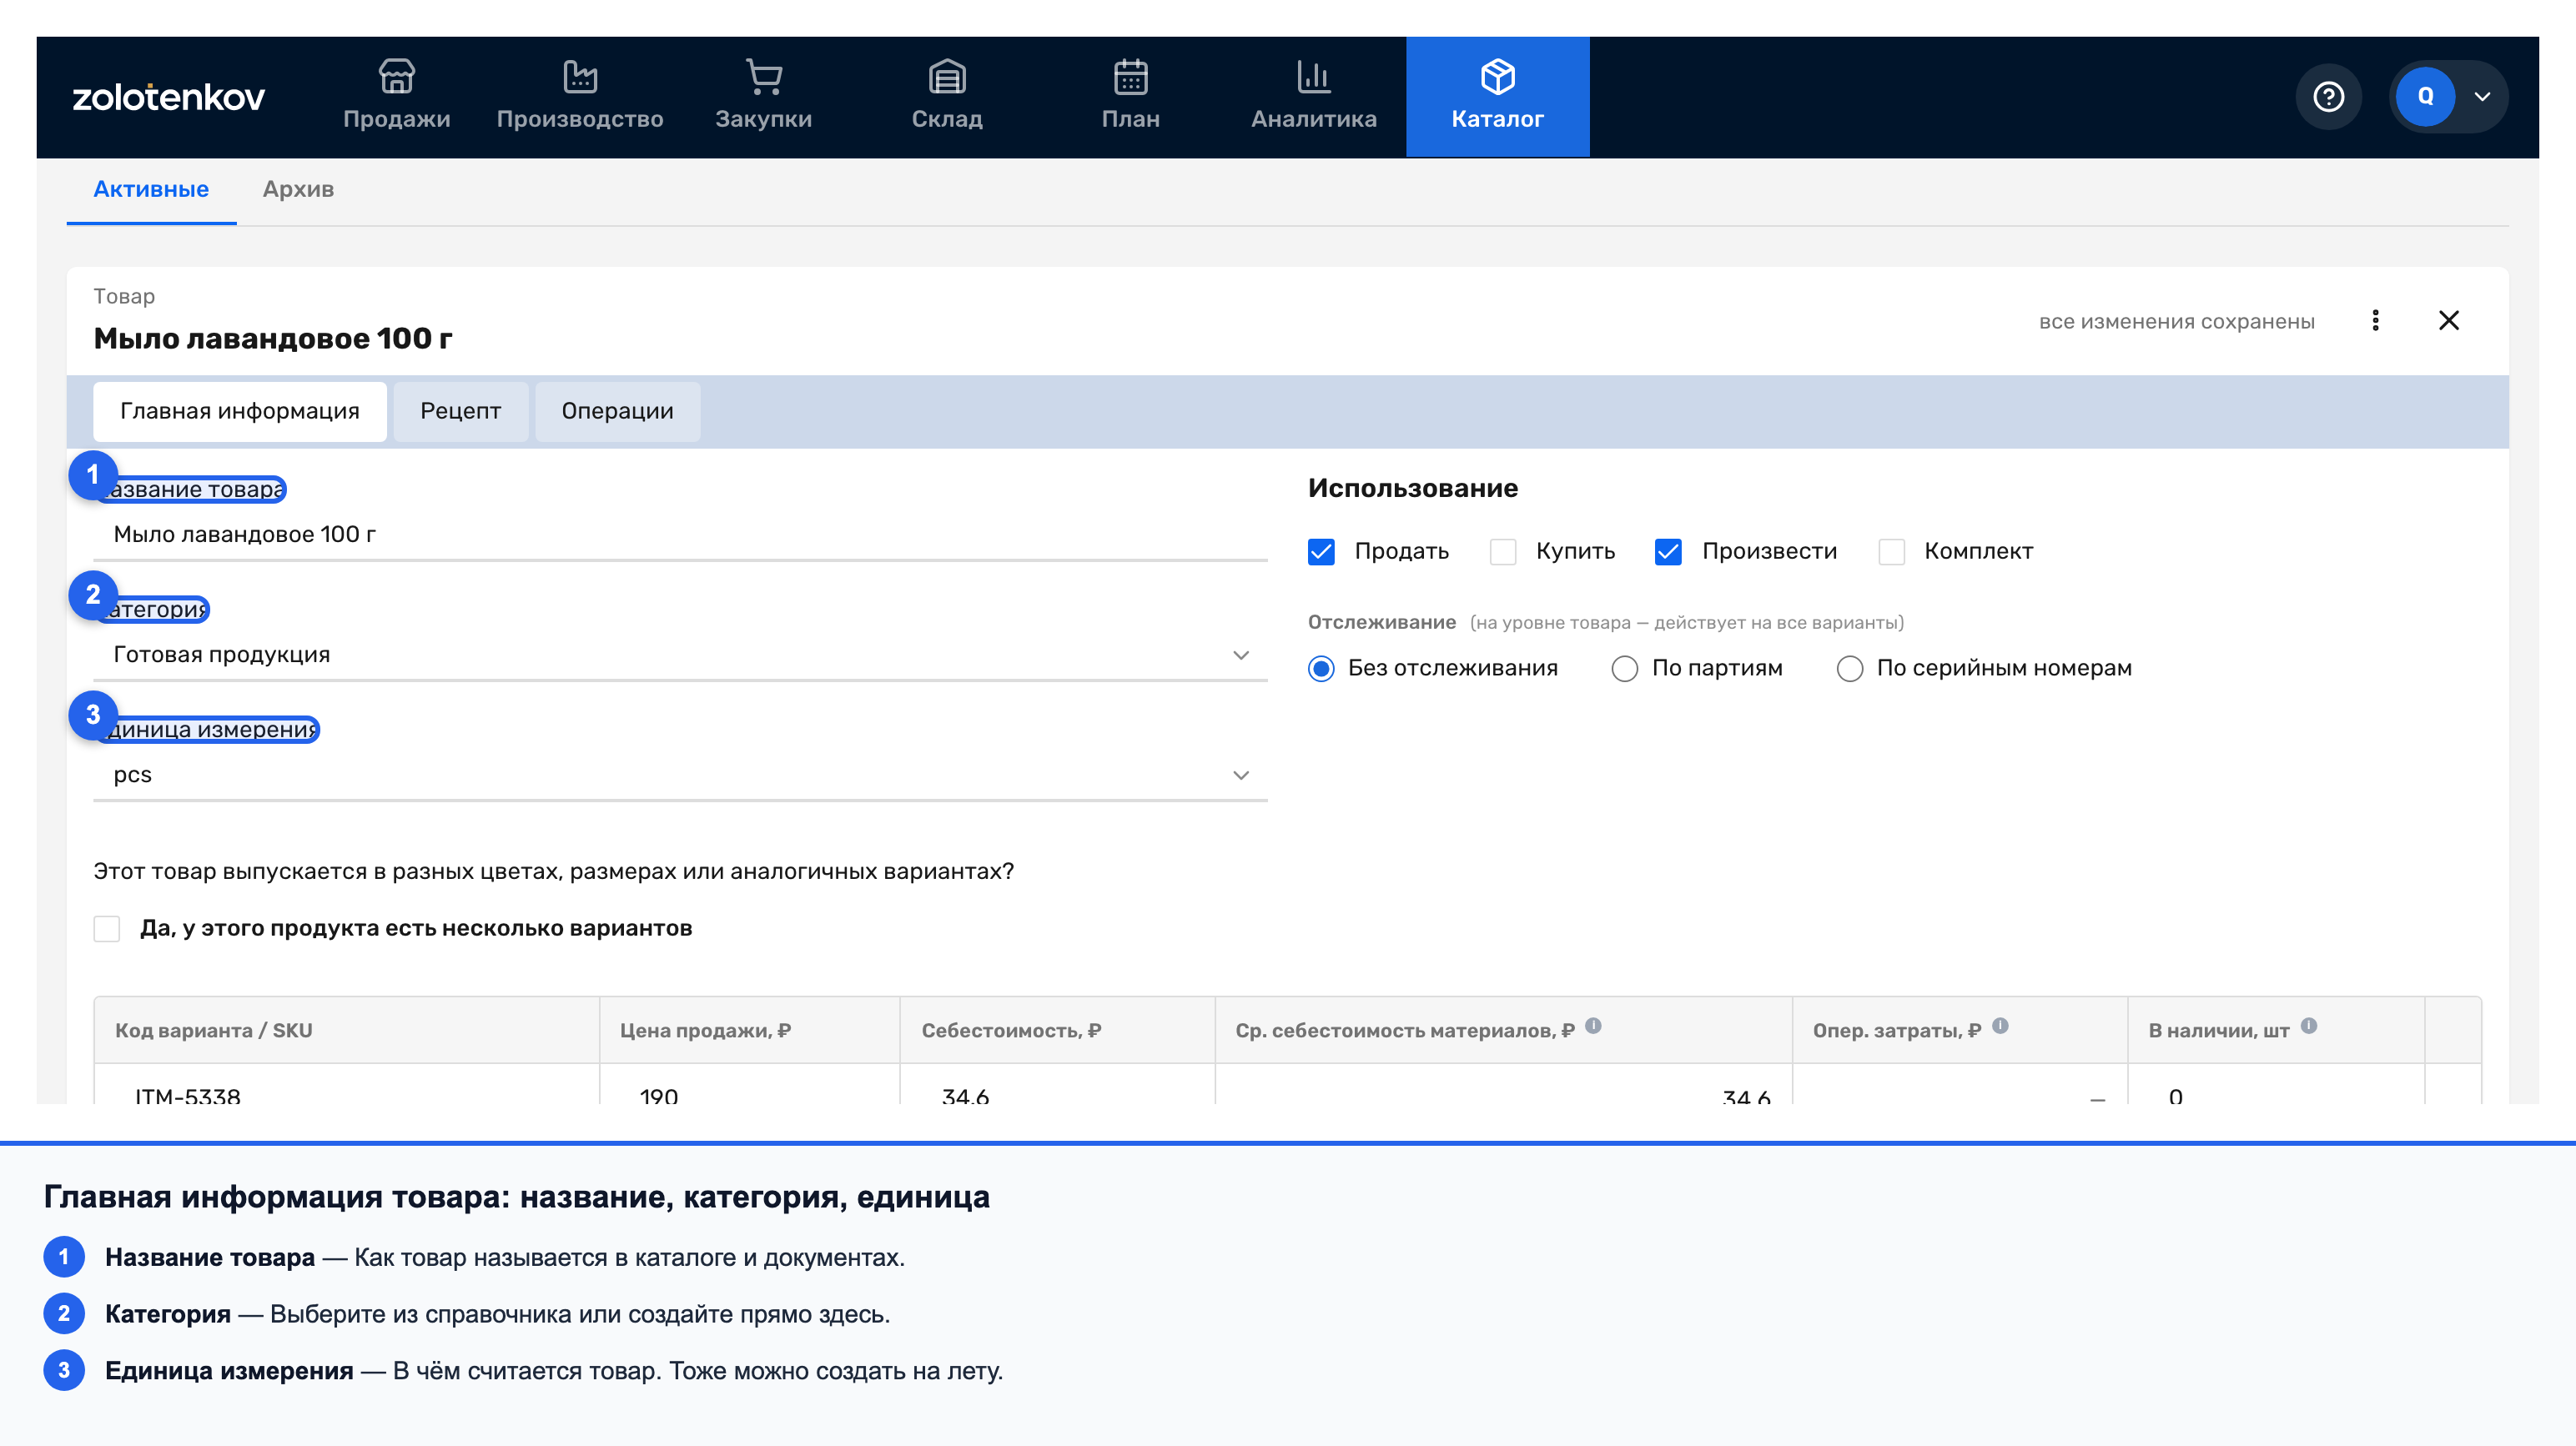Click the zolotenkov logo link

[x=169, y=97]
